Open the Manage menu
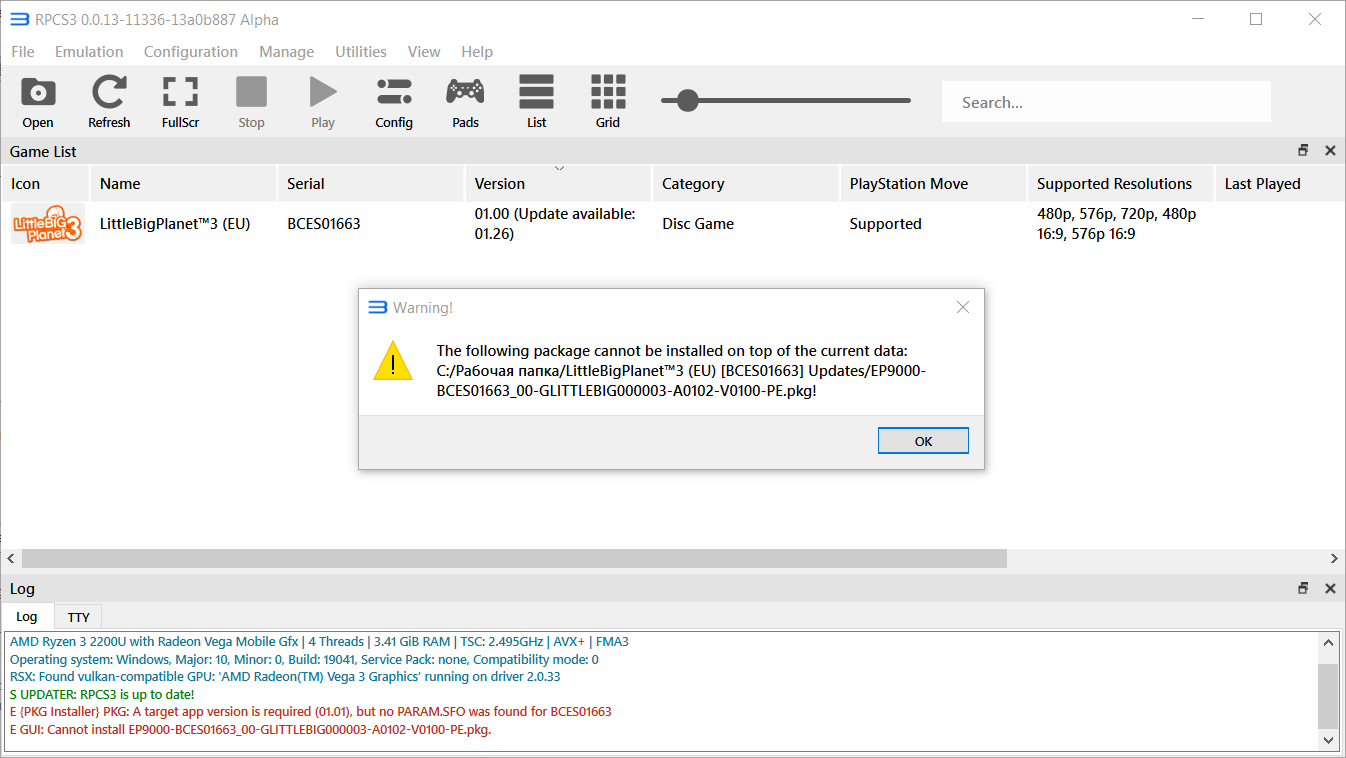This screenshot has width=1346, height=758. pyautogui.click(x=286, y=52)
